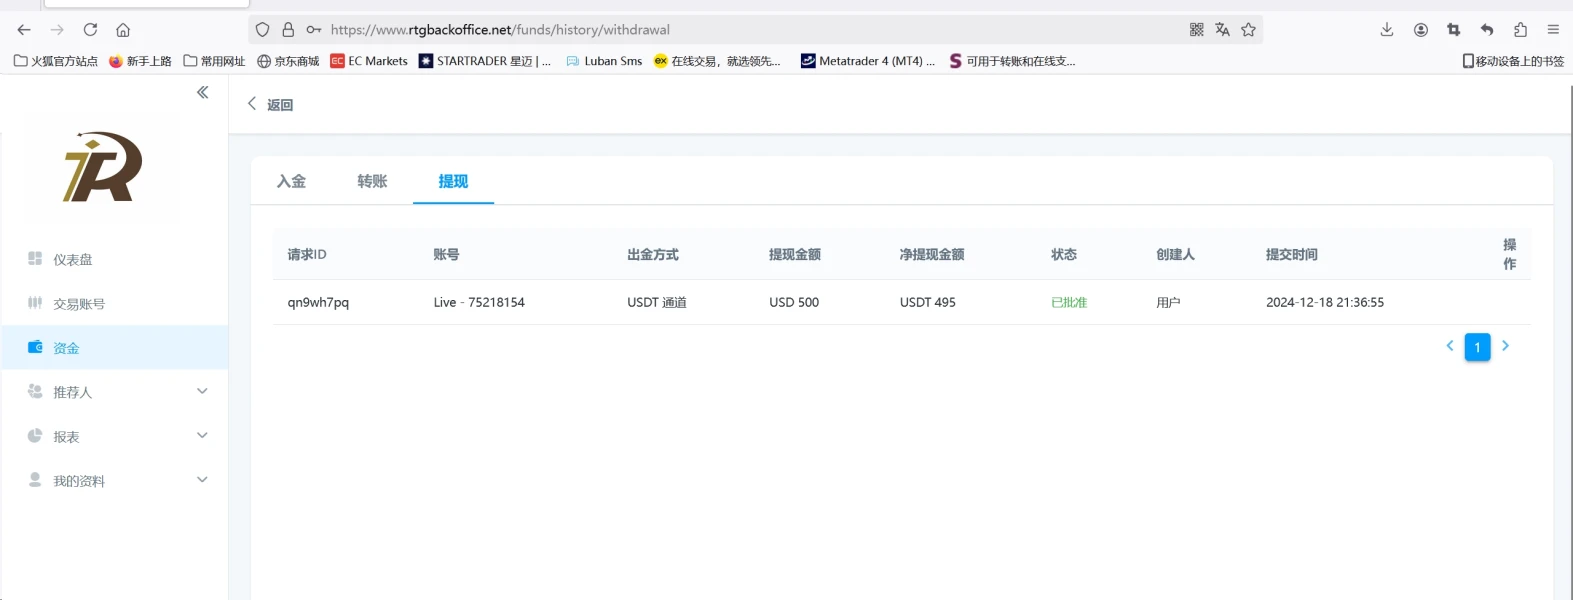Viewport: 1573px width, 600px height.
Task: Click the 出金方式 column header
Action: 653,254
